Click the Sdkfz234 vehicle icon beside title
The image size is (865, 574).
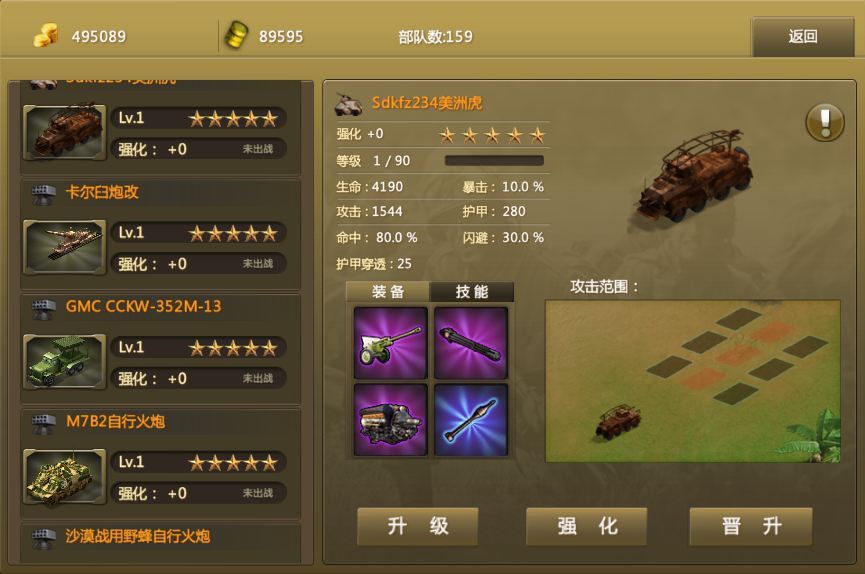349,104
